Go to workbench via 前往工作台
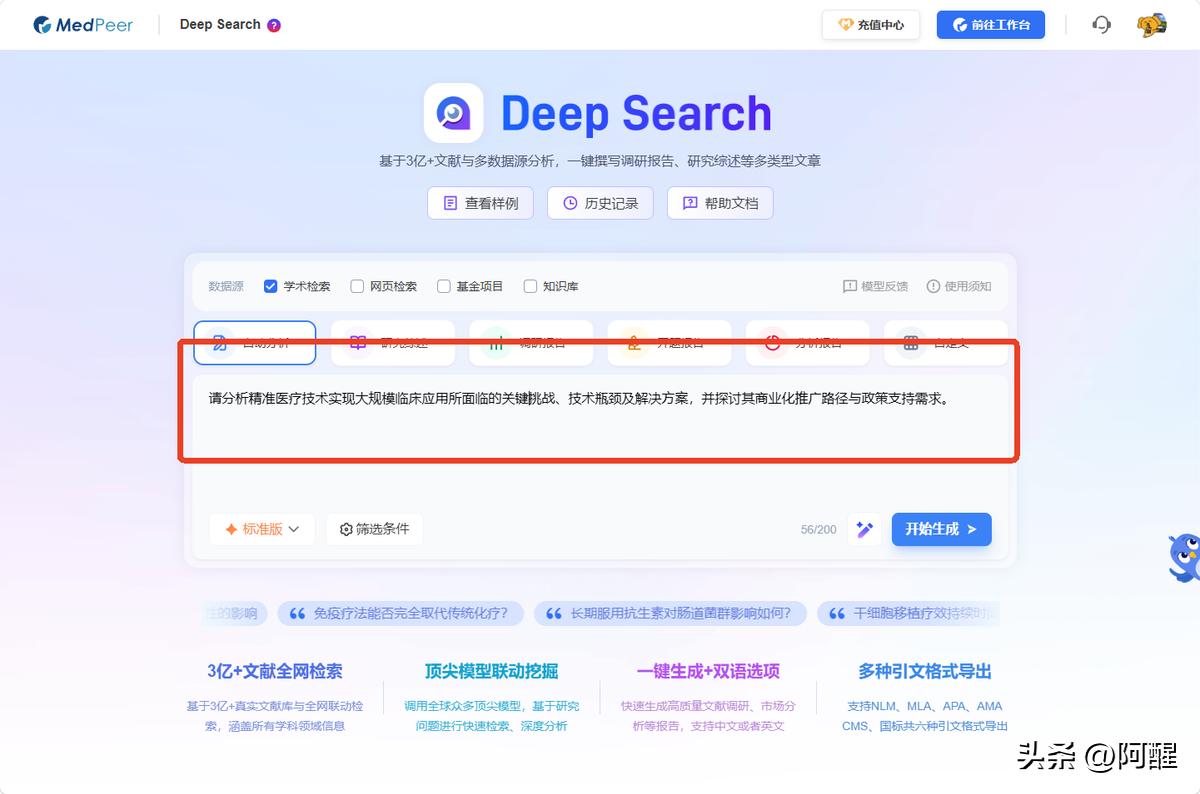 991,25
